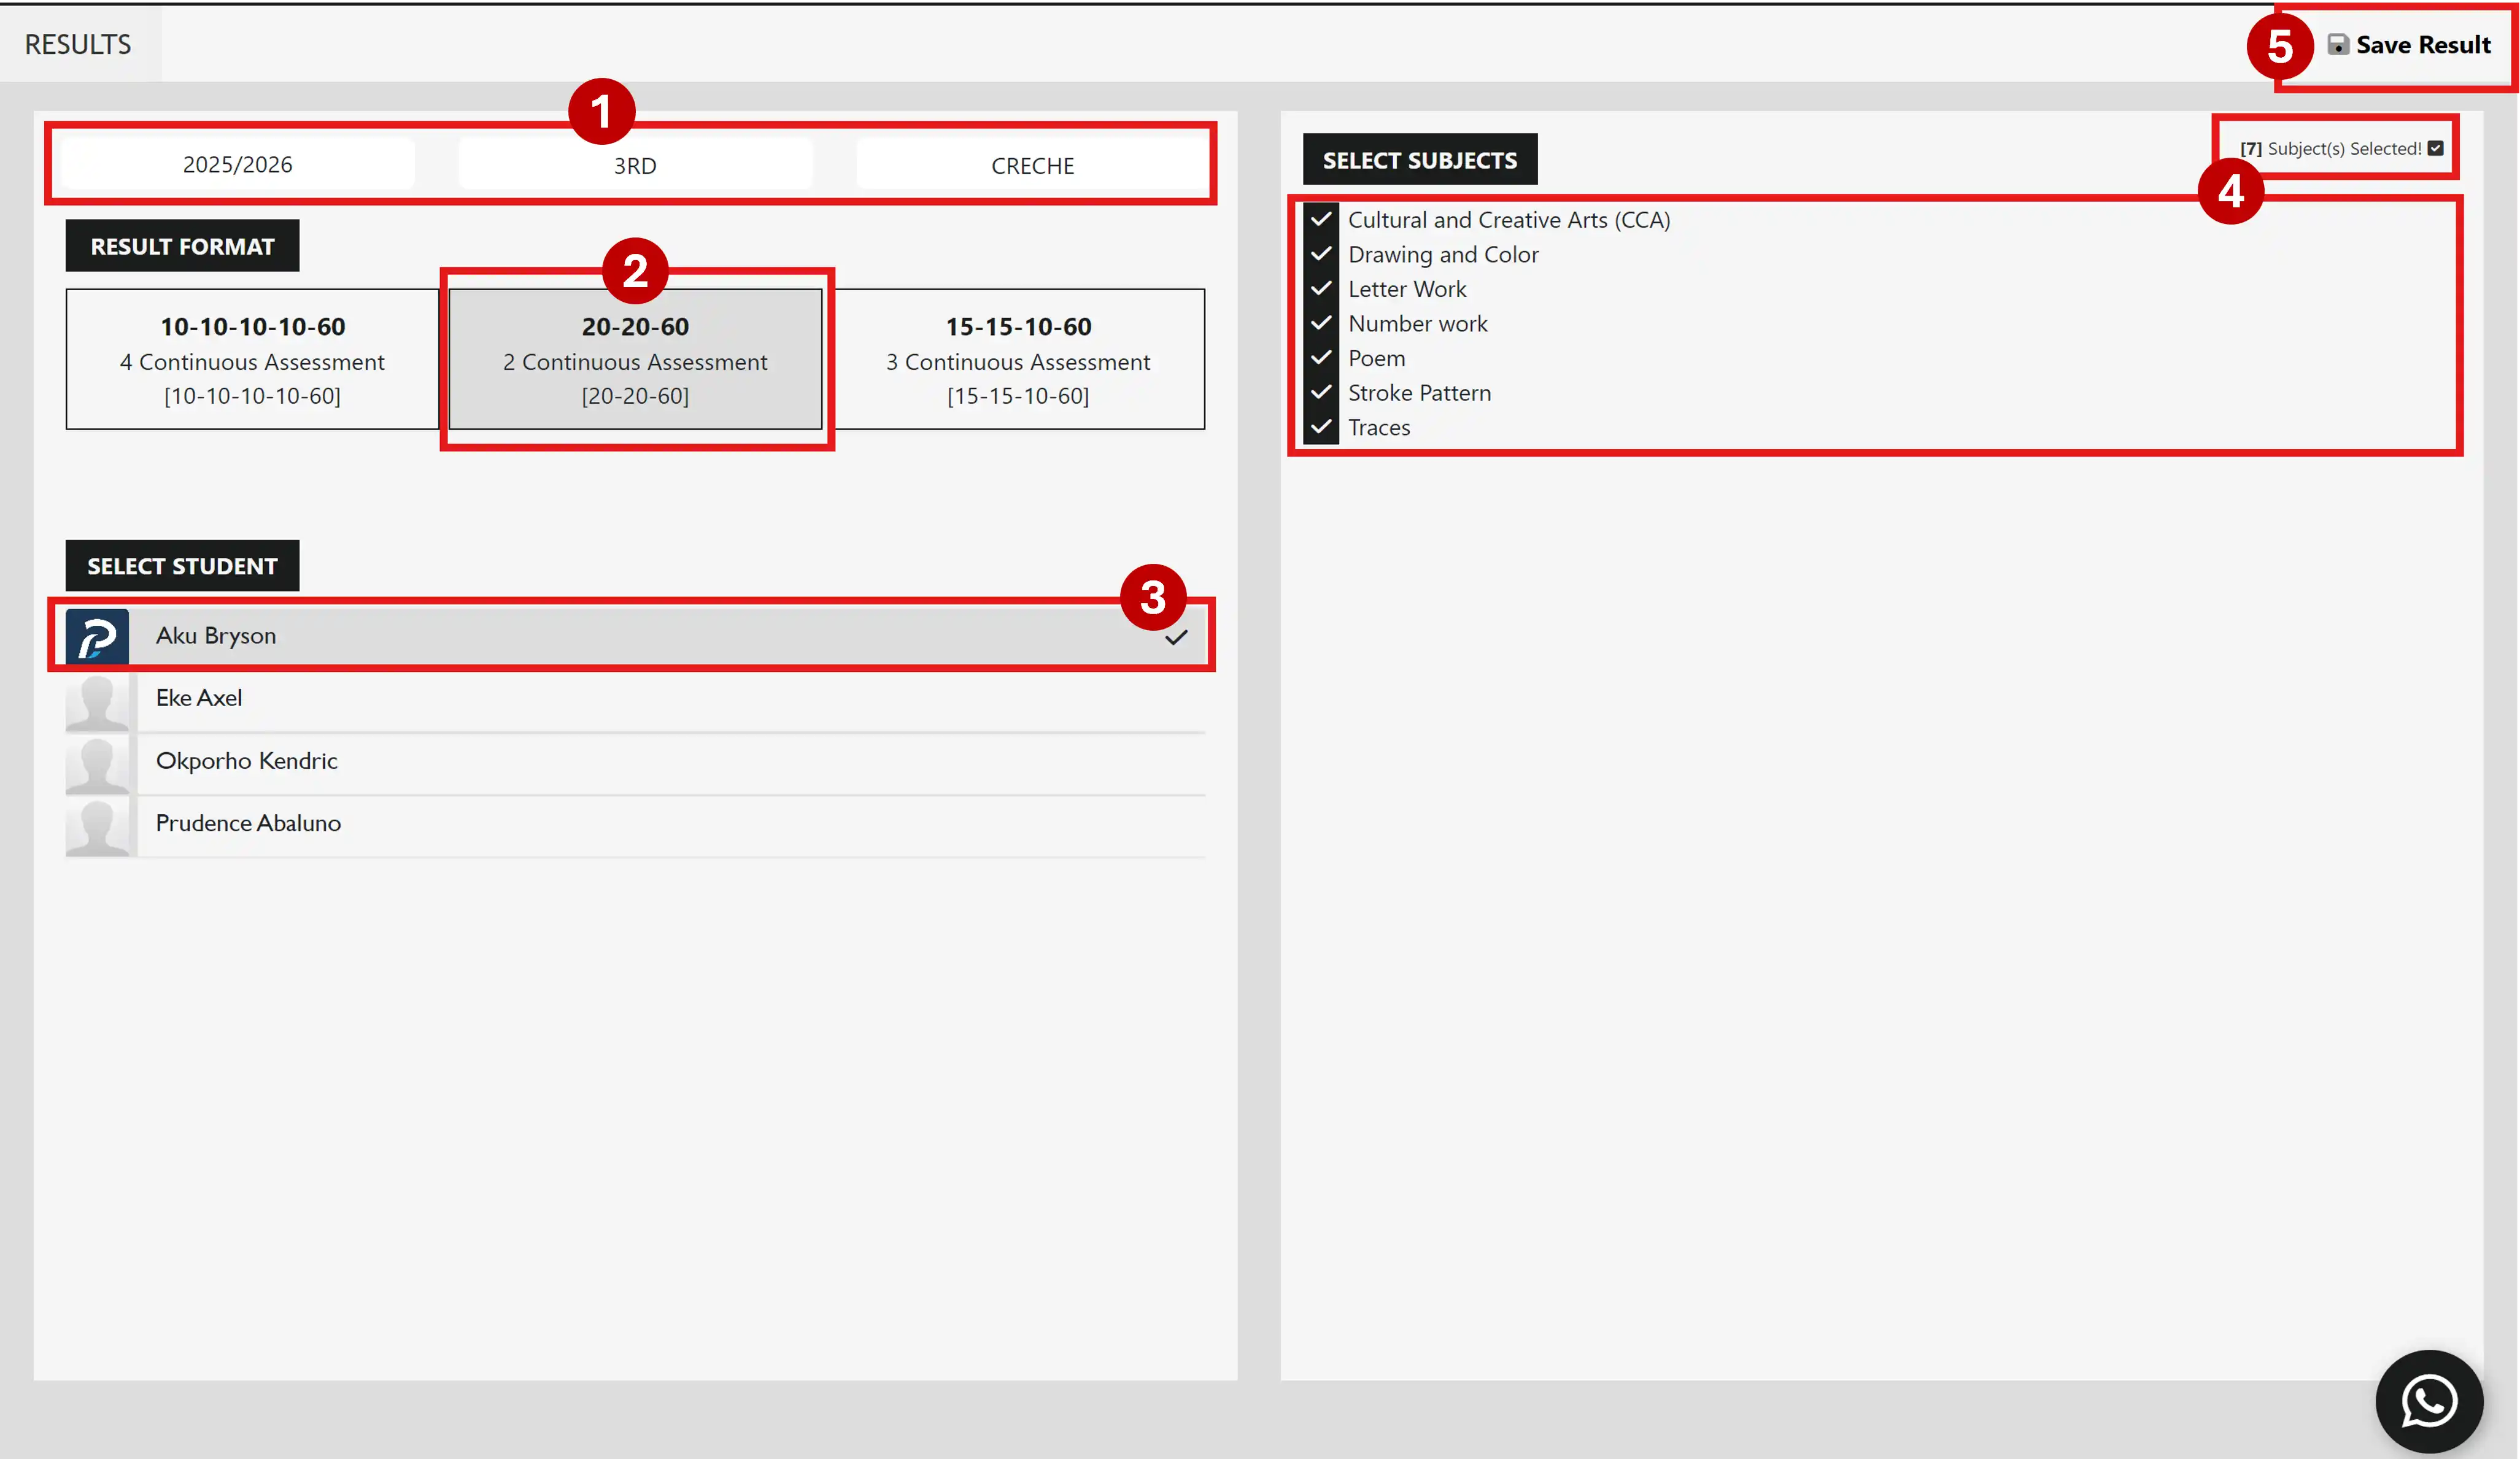This screenshot has height=1459, width=2520.
Task: Toggle the Subject(s) Selected select-all checkbox
Action: (2436, 148)
